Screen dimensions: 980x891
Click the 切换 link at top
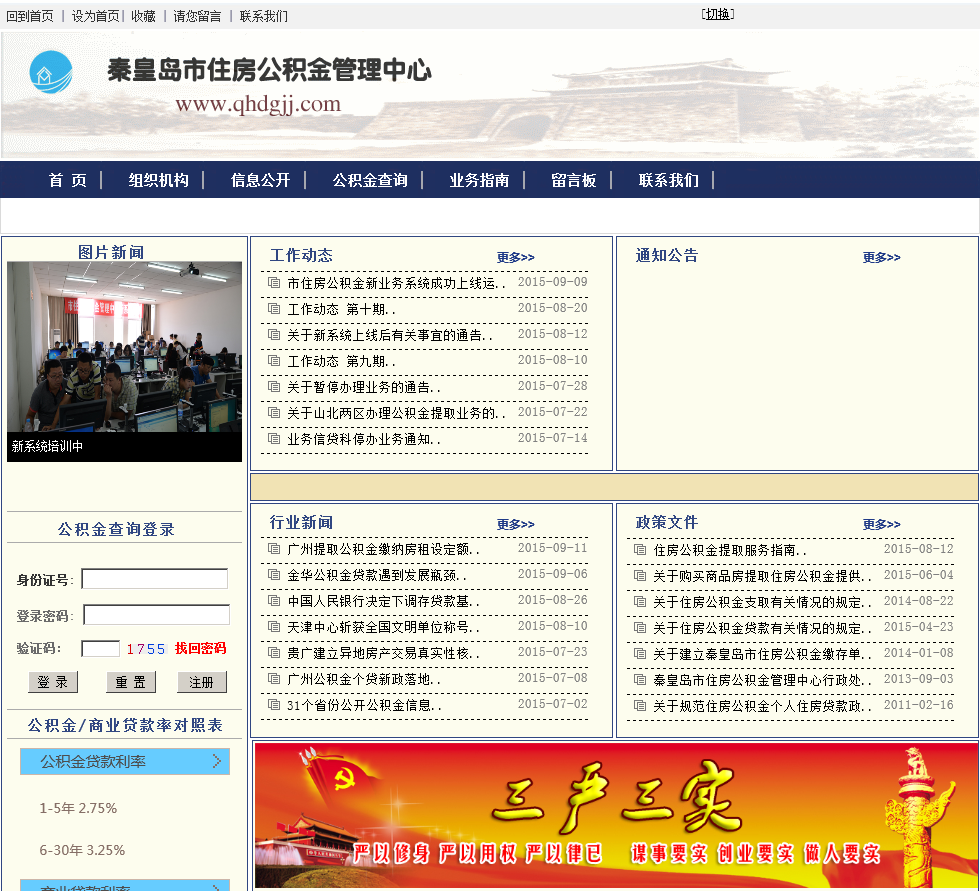pos(718,14)
